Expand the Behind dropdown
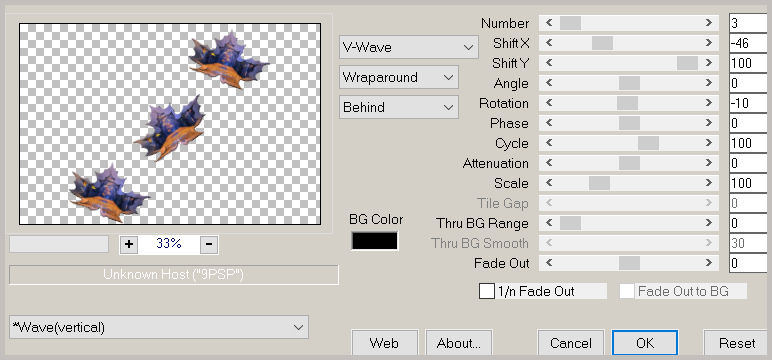 click(399, 107)
